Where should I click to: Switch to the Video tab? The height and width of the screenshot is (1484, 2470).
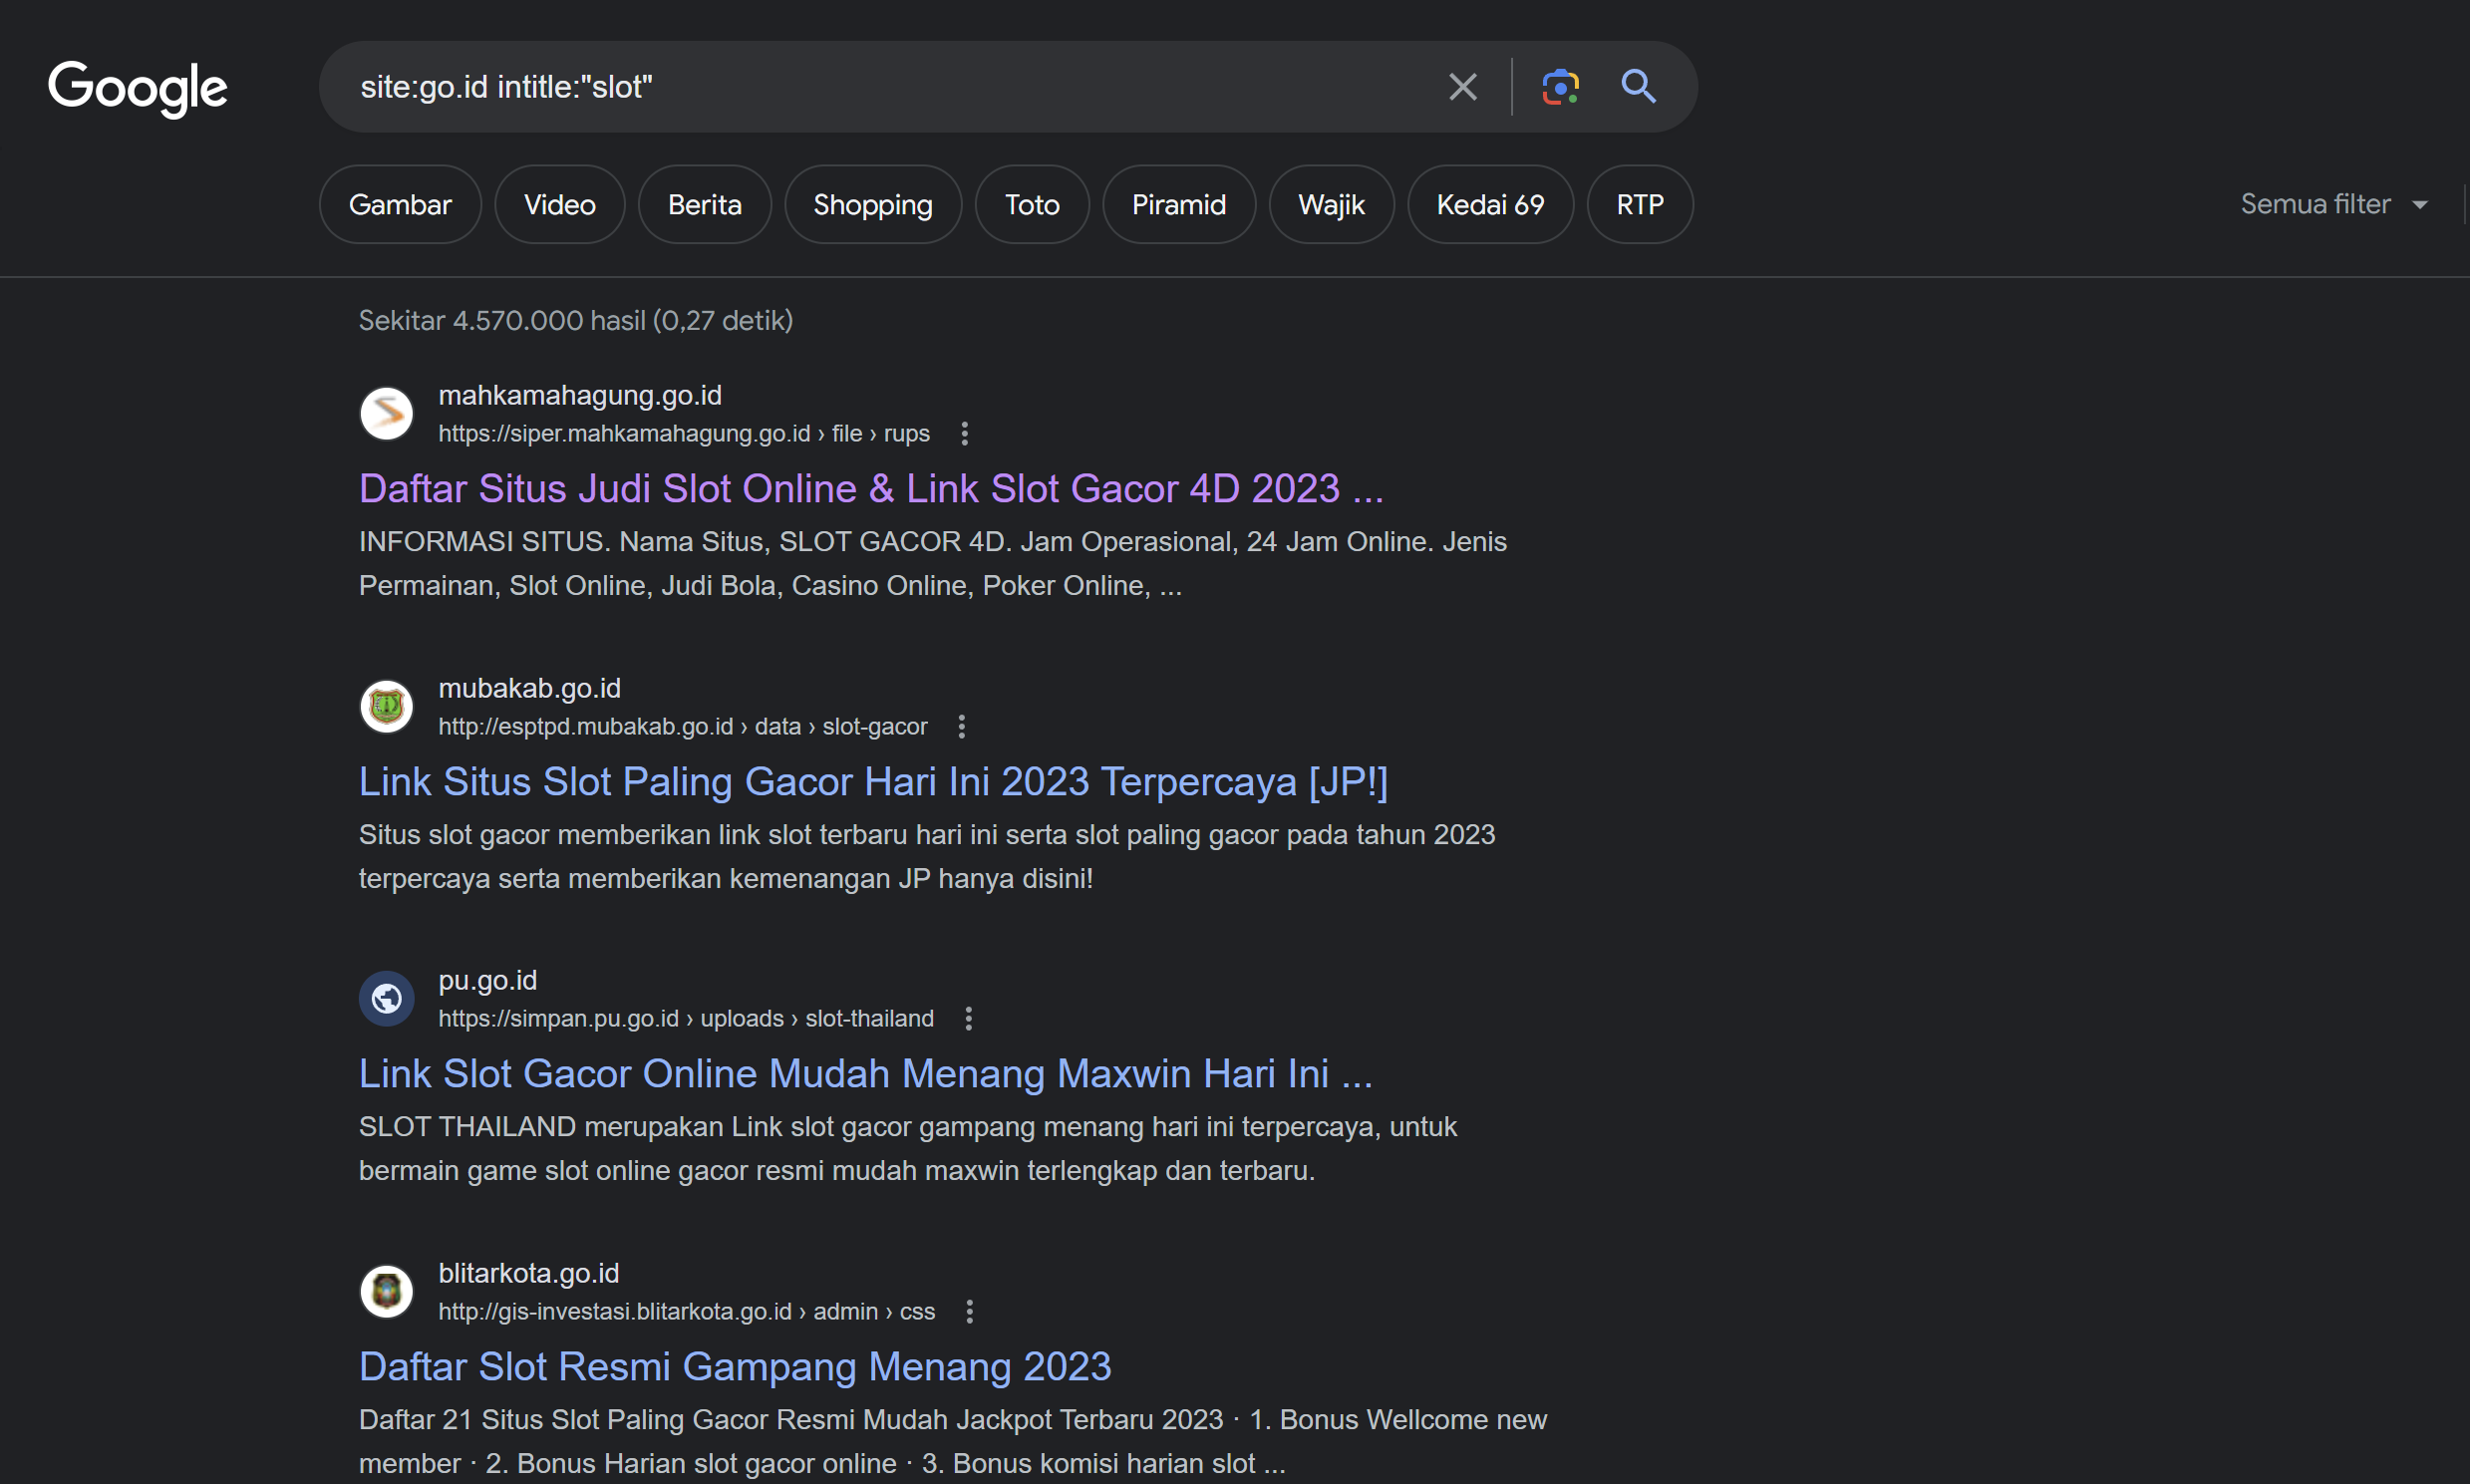tap(559, 204)
